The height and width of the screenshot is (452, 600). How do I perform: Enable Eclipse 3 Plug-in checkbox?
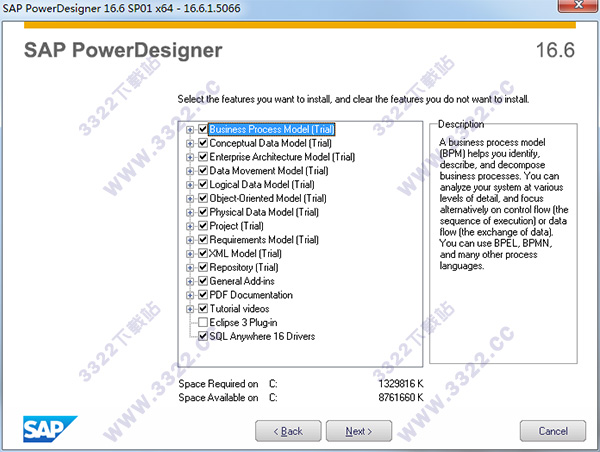pyautogui.click(x=203, y=322)
